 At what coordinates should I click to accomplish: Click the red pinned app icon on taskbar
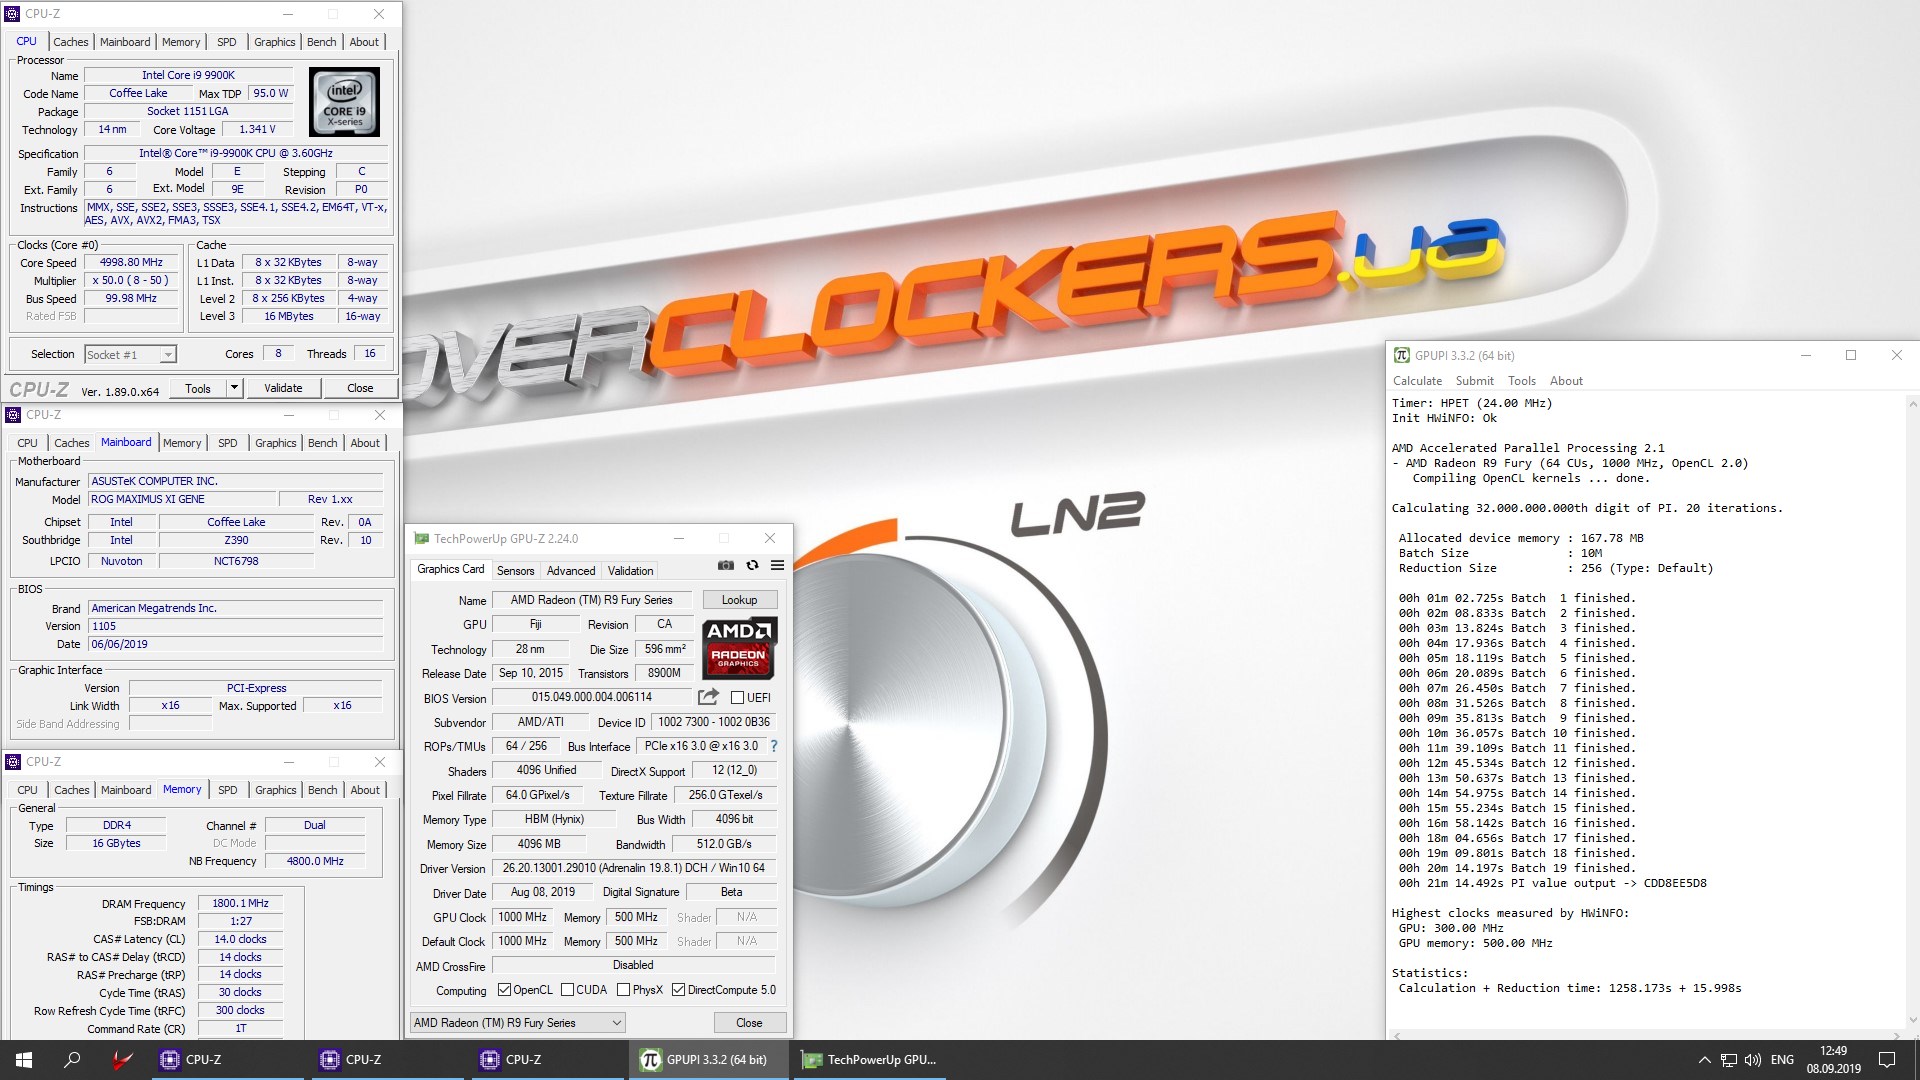[121, 1060]
